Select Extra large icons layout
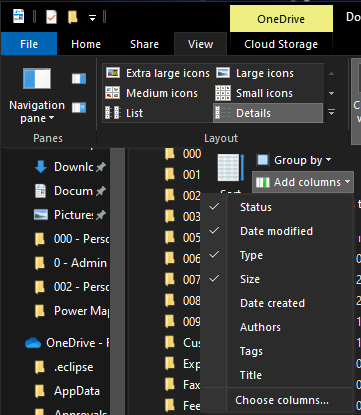Viewport: 361px width, 415px height. point(158,73)
